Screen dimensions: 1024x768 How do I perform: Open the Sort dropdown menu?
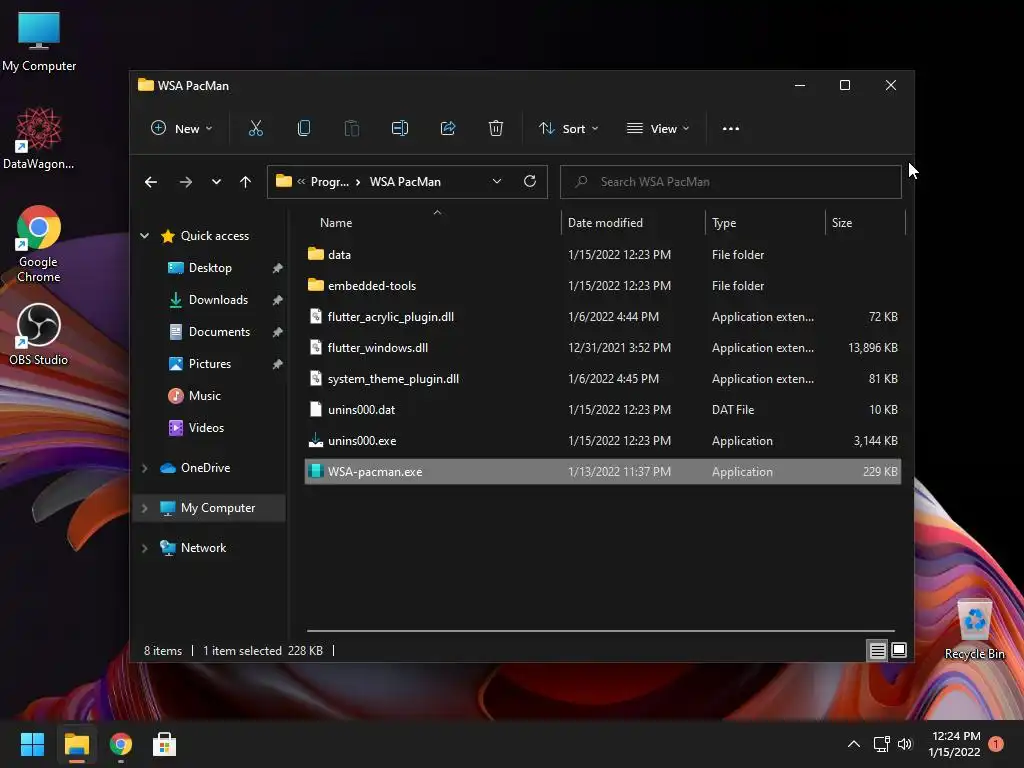pos(568,129)
